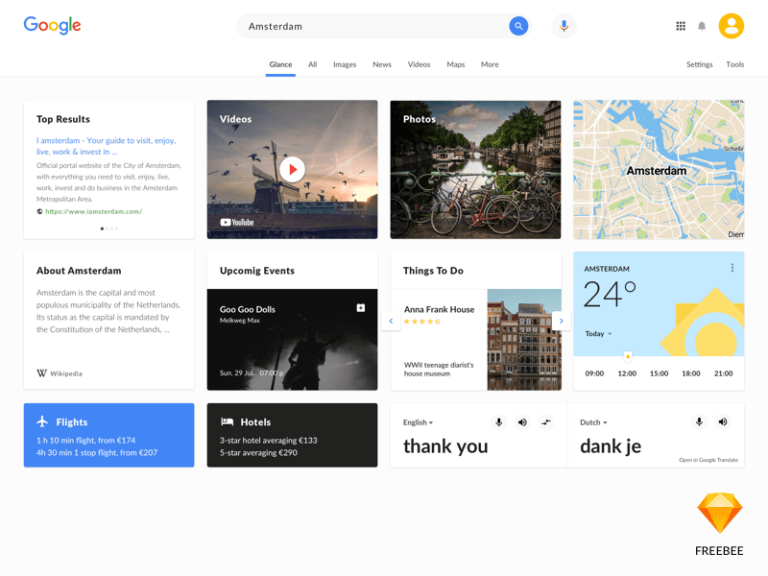Expand the Dutch language dropdown
The width and height of the screenshot is (768, 576).
[x=593, y=422]
